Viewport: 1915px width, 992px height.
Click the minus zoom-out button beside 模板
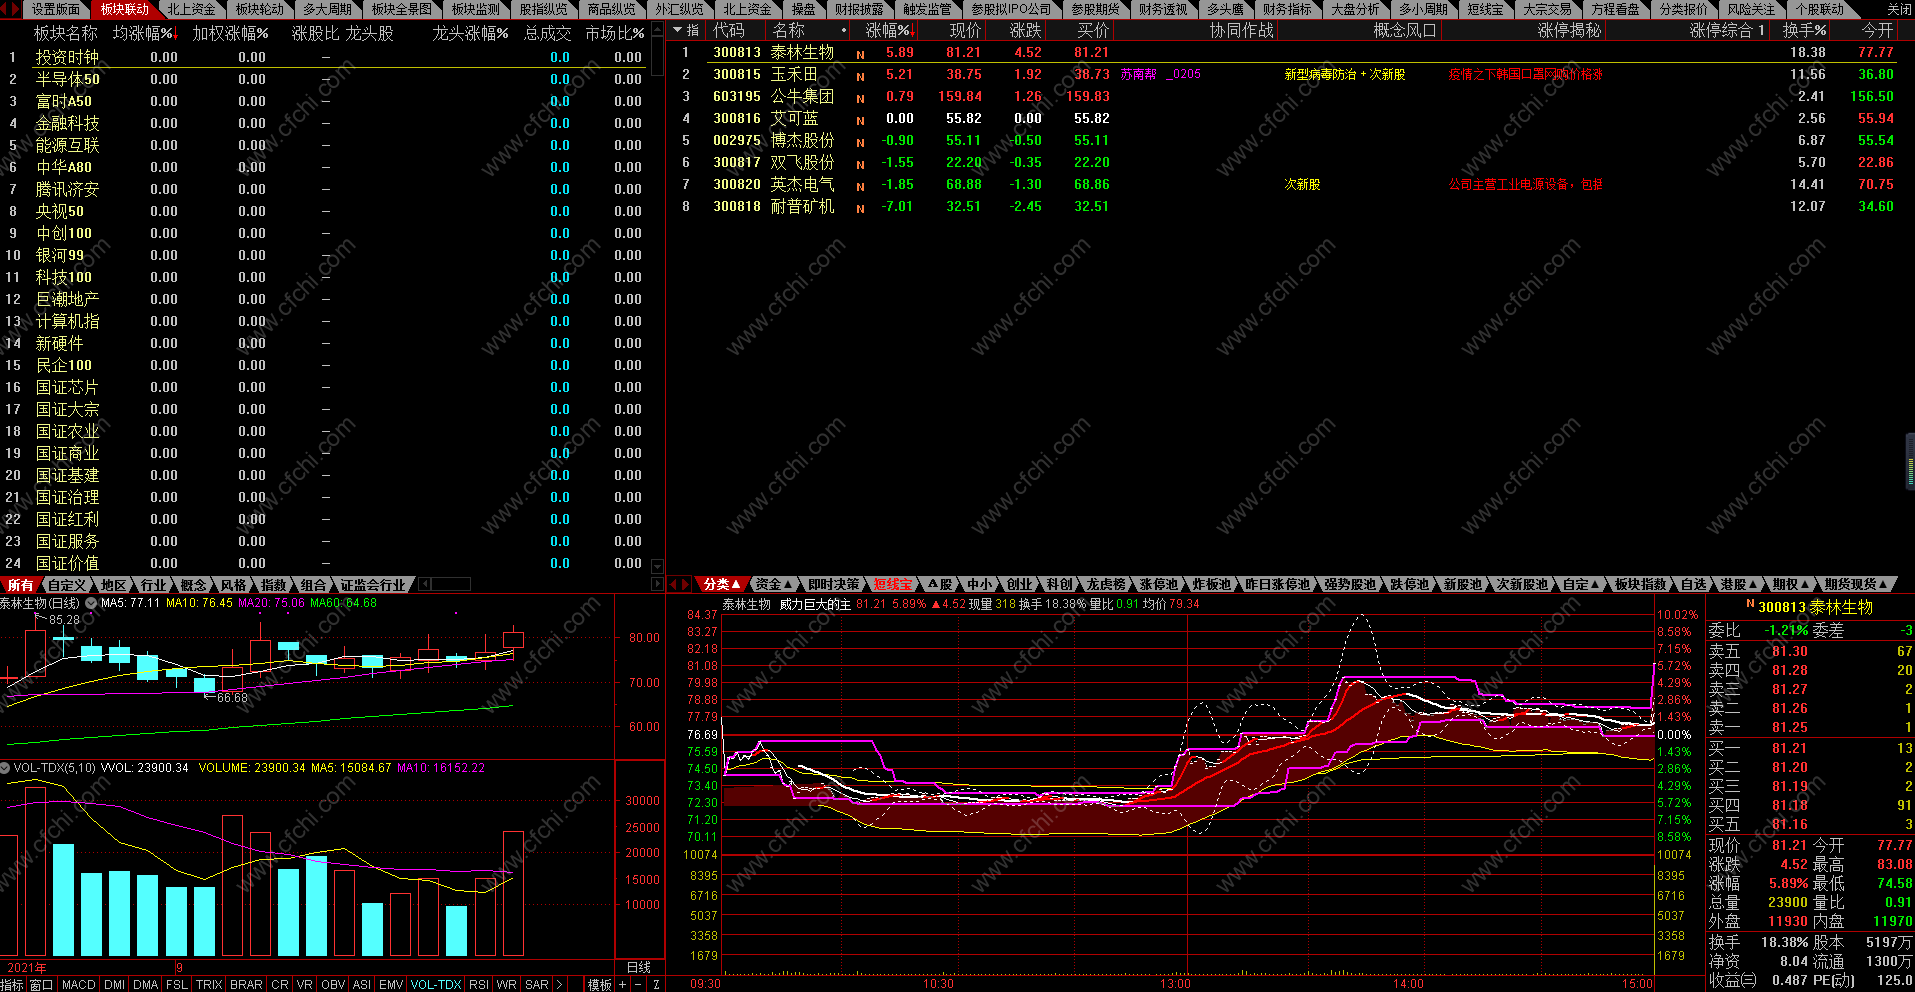click(x=639, y=985)
